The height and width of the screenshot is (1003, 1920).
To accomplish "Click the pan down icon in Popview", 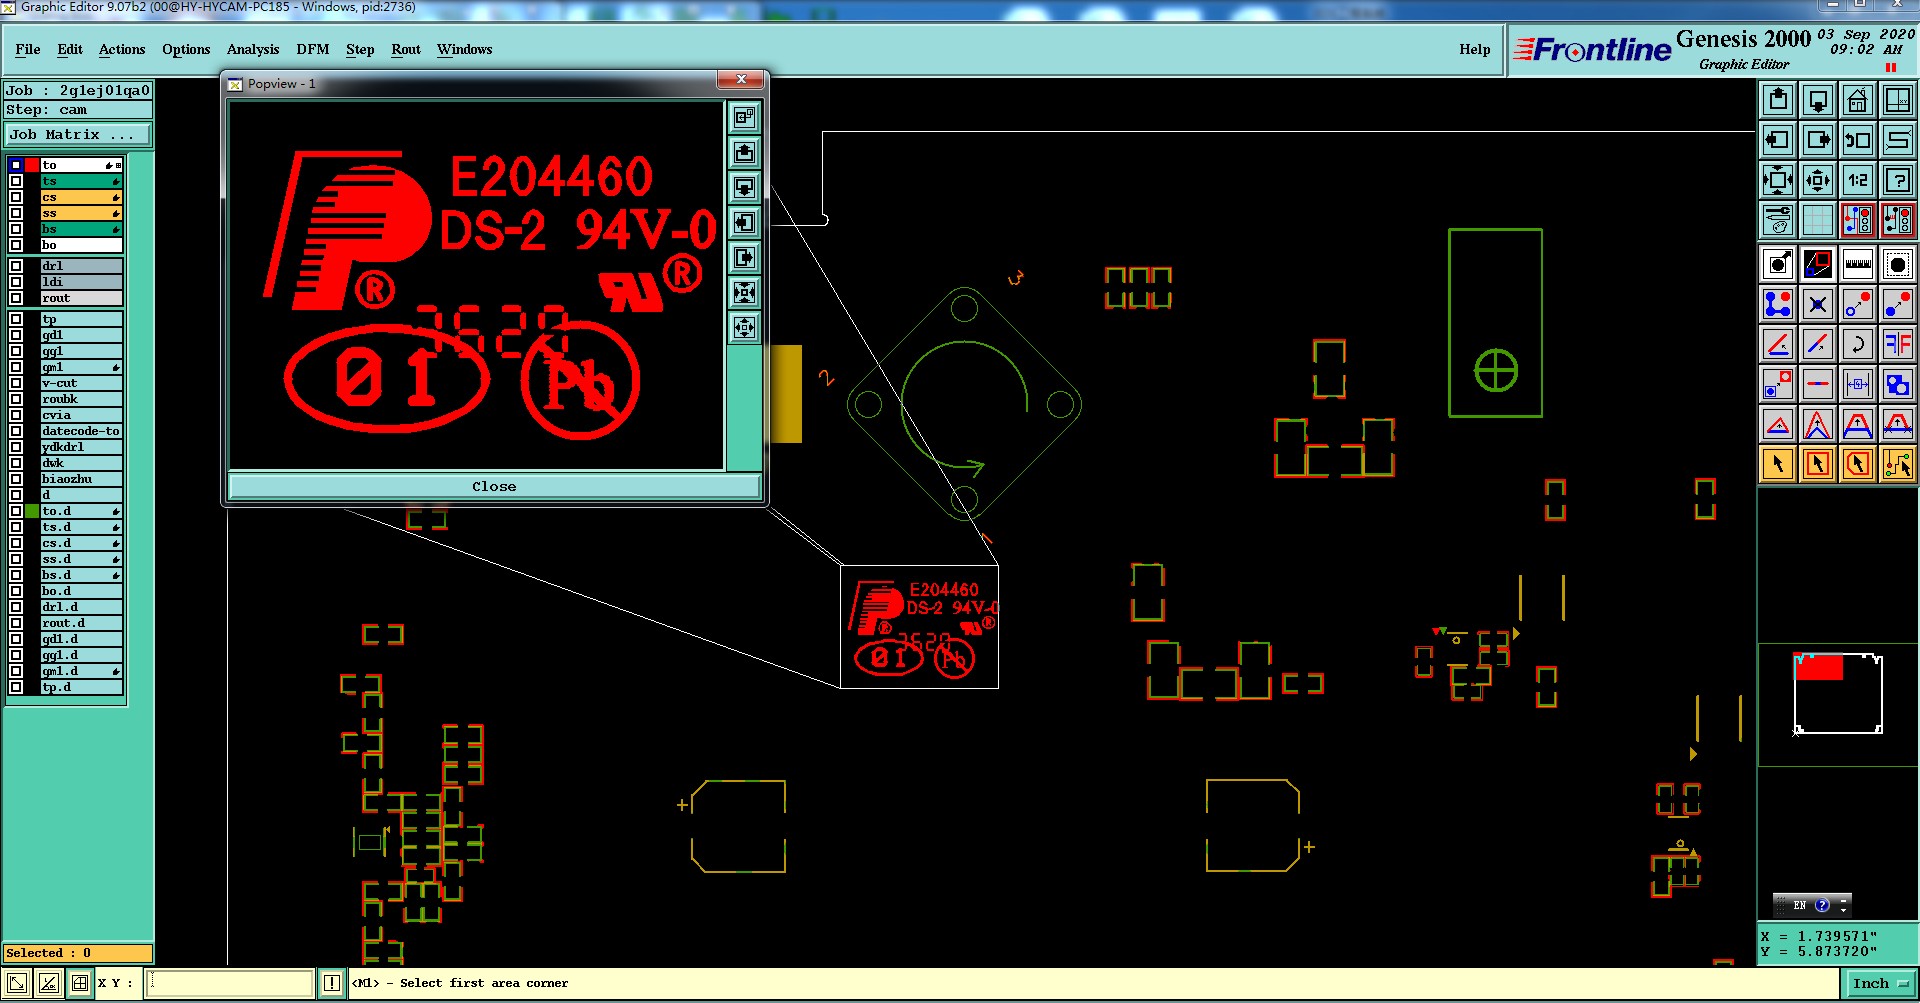I will (744, 187).
